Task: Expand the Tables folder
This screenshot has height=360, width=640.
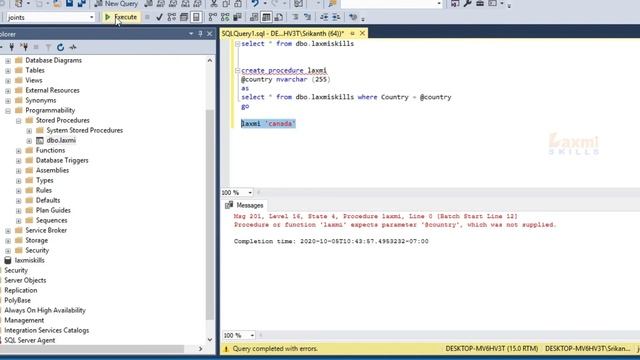Action: 8,71
